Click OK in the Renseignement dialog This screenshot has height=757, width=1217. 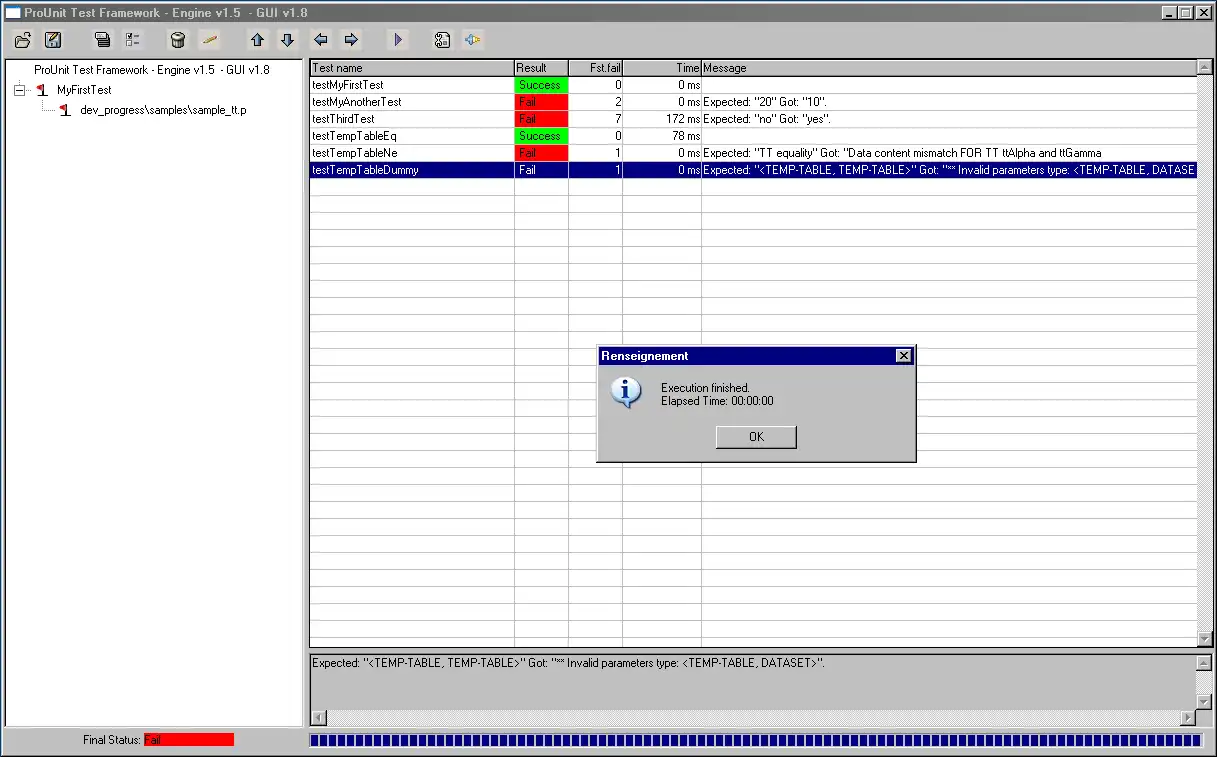pos(756,437)
